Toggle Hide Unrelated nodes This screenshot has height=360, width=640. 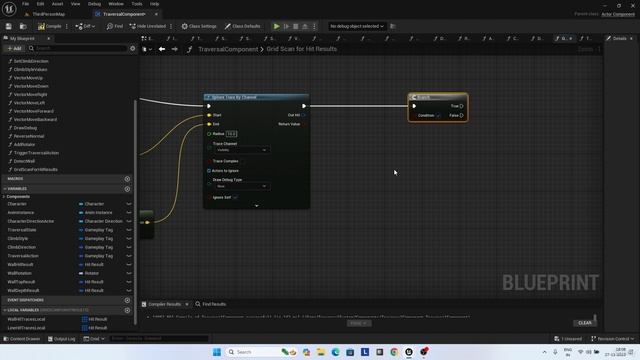pyautogui.click(x=148, y=26)
